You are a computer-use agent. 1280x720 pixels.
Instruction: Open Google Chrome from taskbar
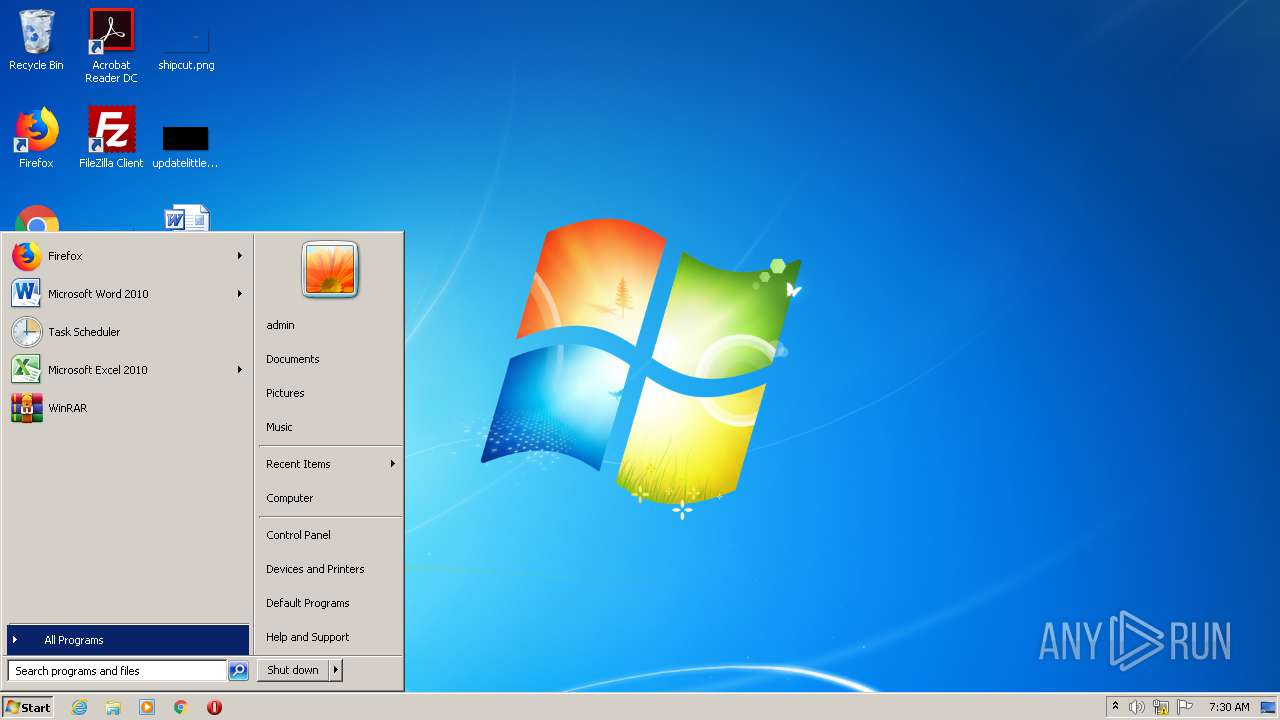pos(181,707)
